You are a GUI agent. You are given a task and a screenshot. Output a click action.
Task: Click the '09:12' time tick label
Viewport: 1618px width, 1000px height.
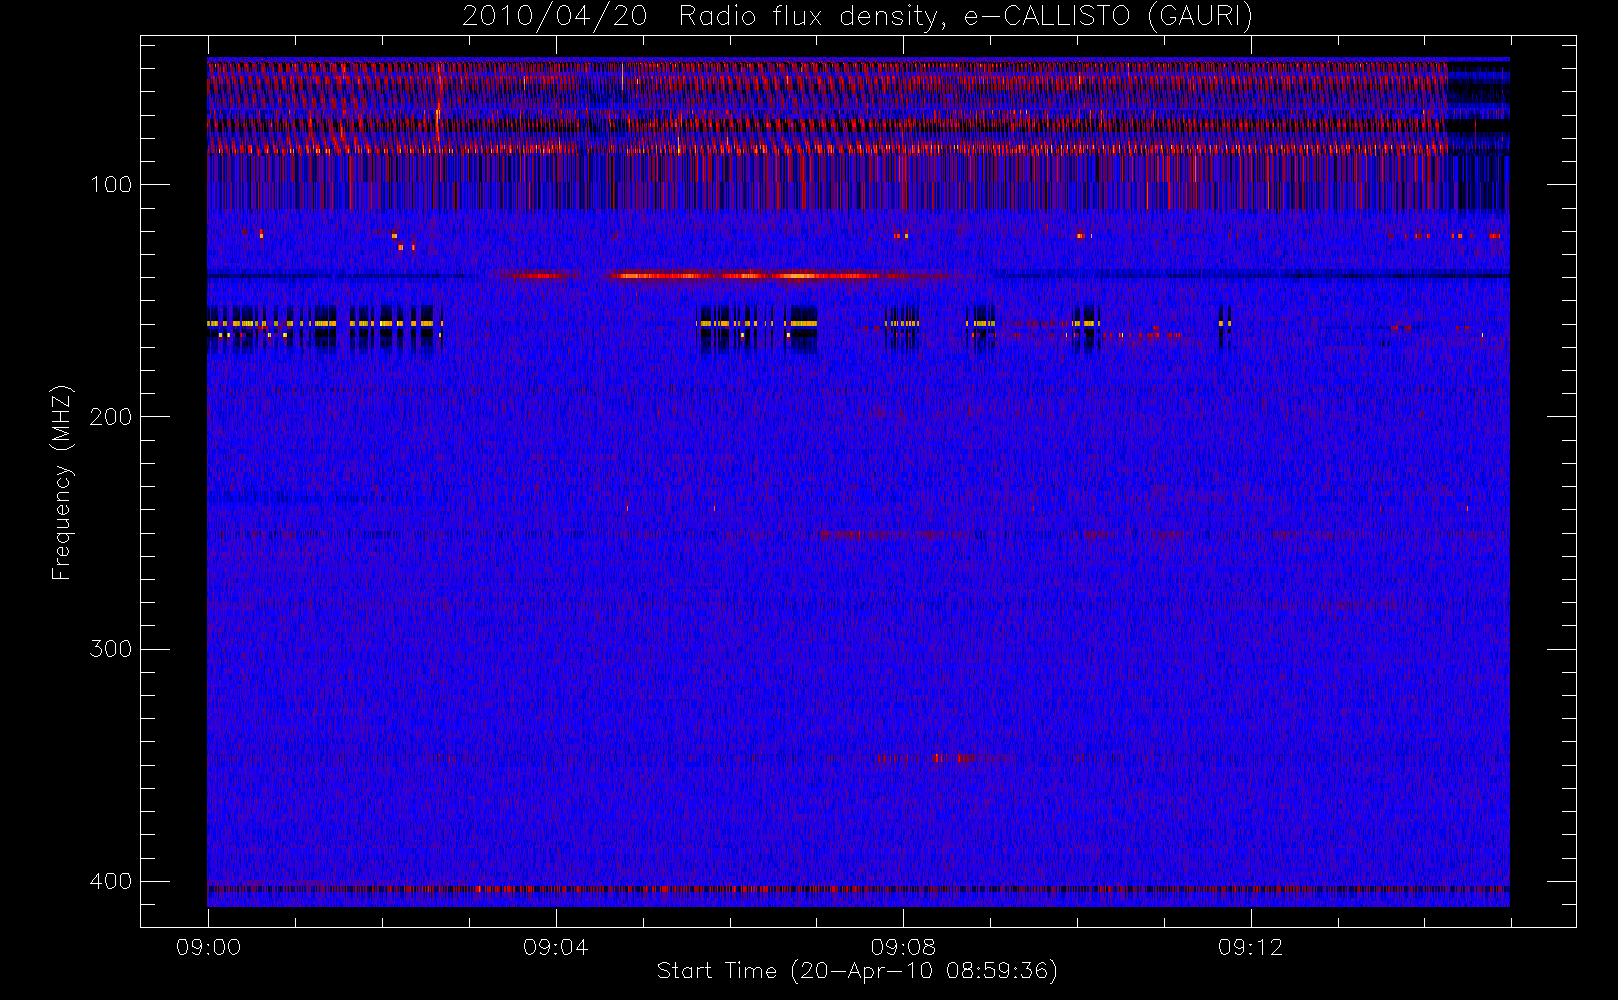coord(1251,947)
